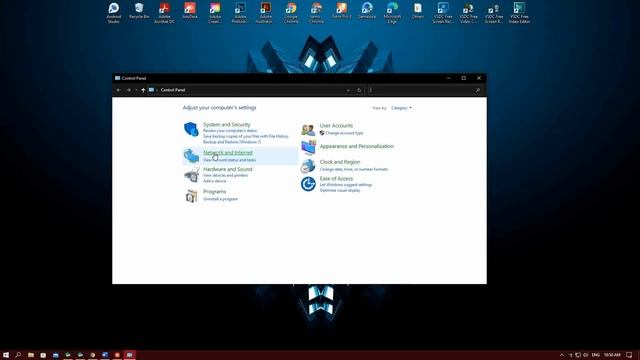
Task: Open Save backup copies with File History
Action: [x=246, y=136]
